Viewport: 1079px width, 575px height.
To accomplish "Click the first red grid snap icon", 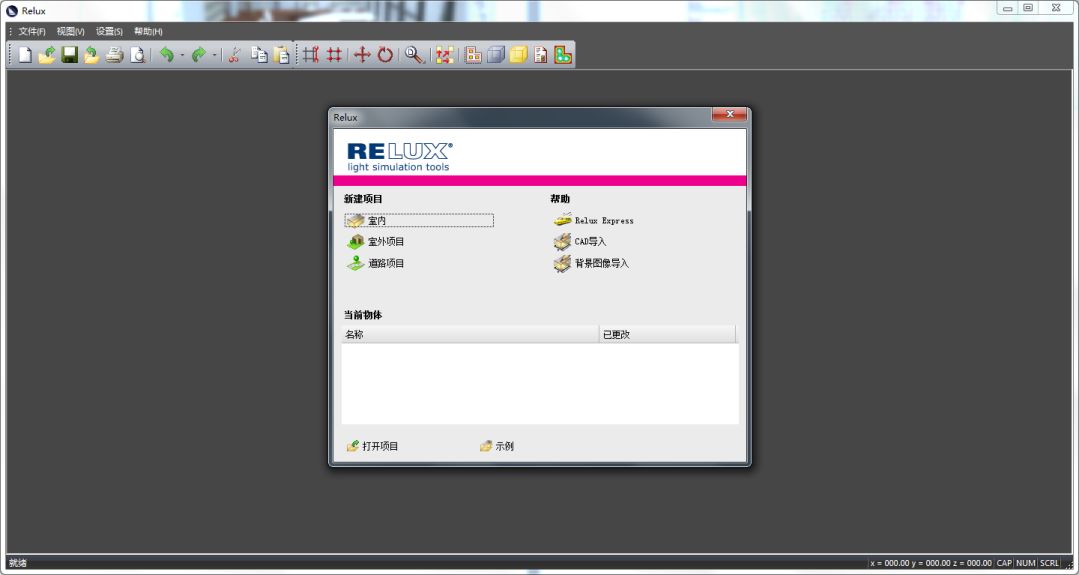I will point(311,55).
